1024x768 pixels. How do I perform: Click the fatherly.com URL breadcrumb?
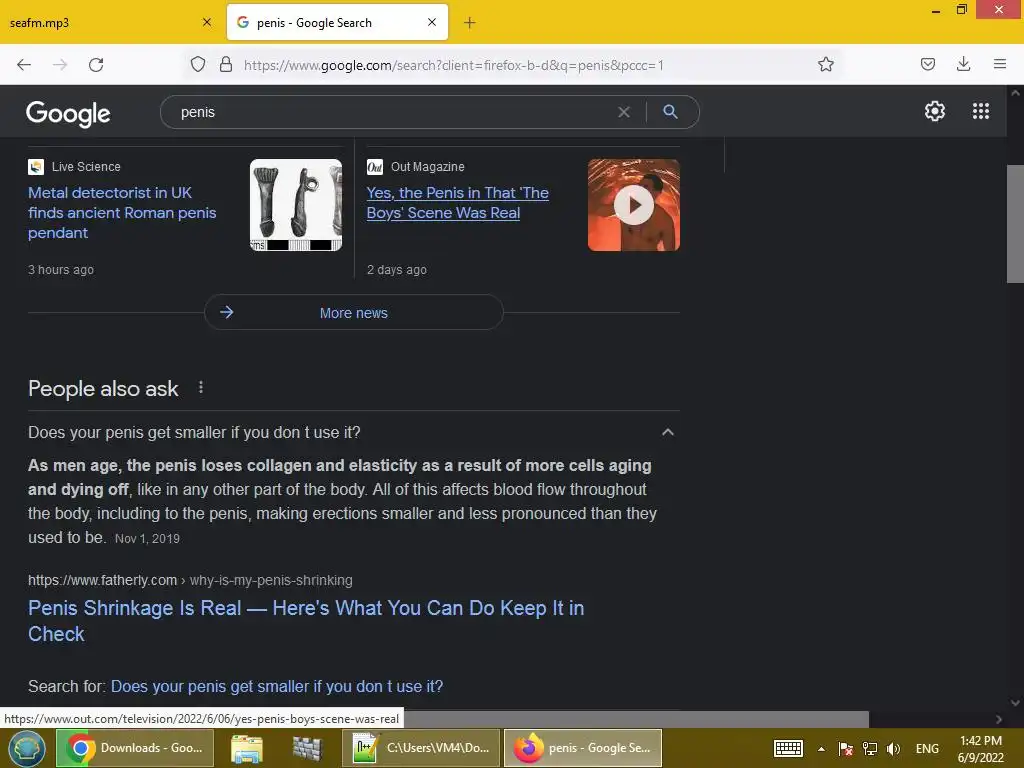190,580
